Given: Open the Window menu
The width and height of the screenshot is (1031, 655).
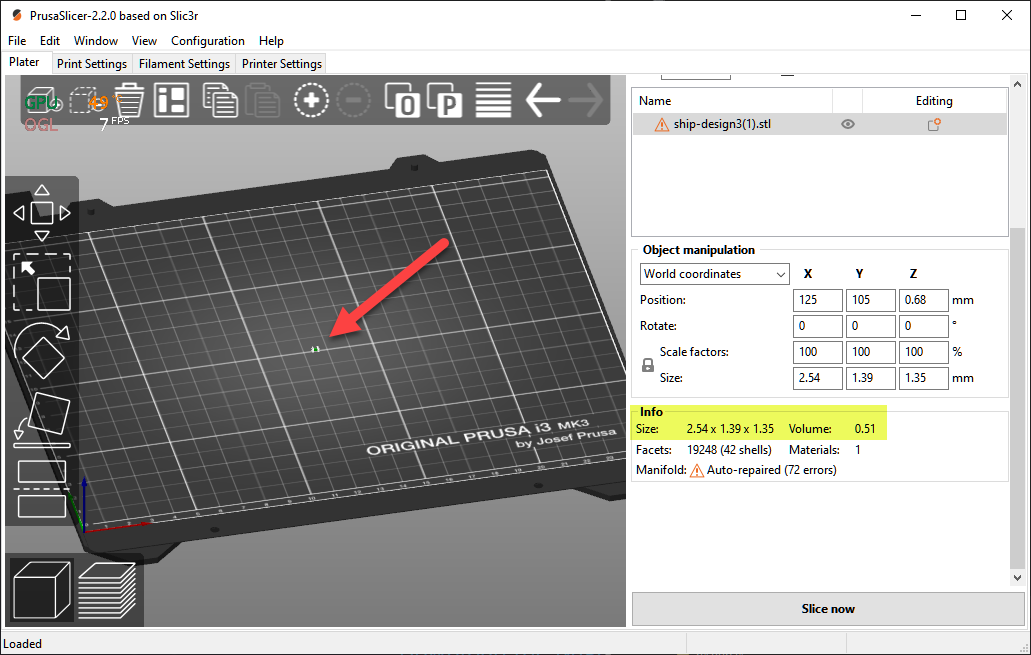Looking at the screenshot, I should (95, 41).
